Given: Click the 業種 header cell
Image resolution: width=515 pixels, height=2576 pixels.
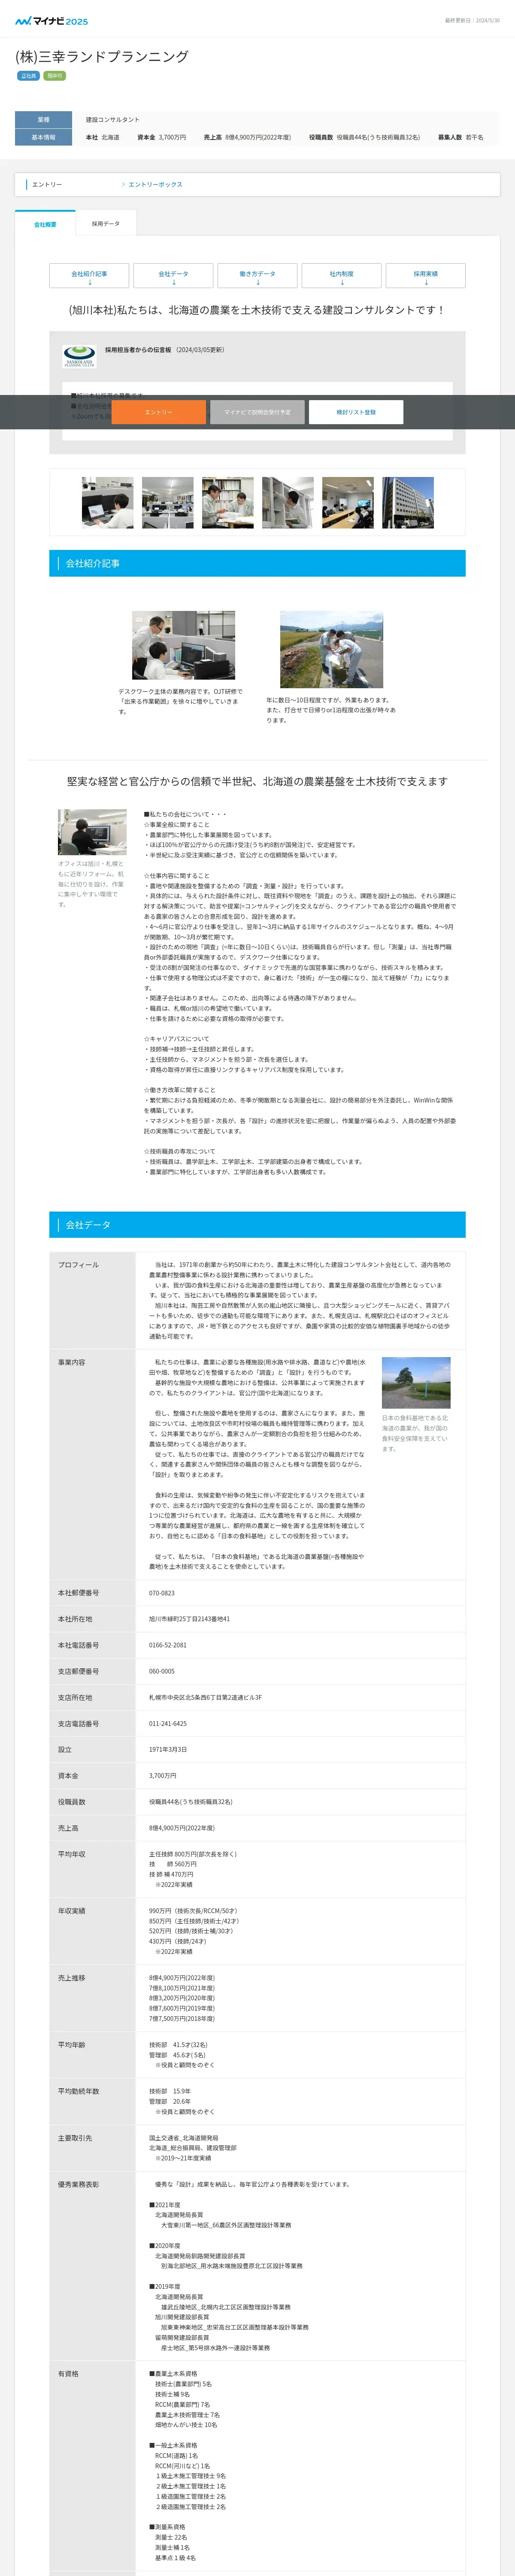Looking at the screenshot, I should pyautogui.click(x=43, y=120).
